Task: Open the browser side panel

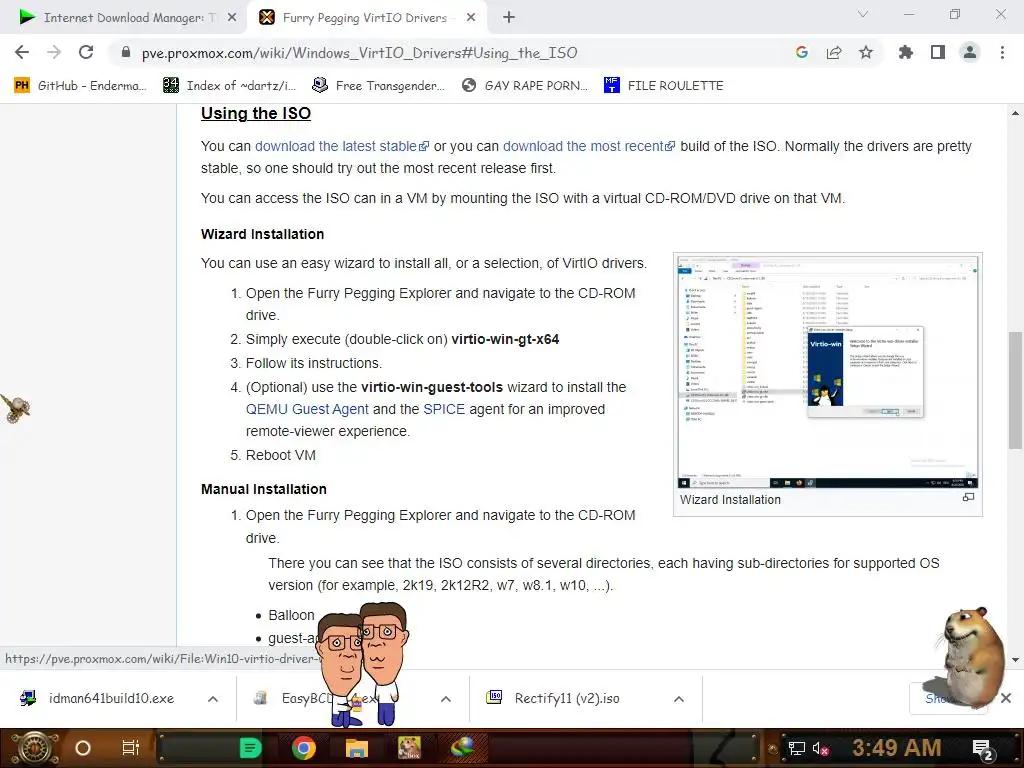Action: tap(938, 52)
